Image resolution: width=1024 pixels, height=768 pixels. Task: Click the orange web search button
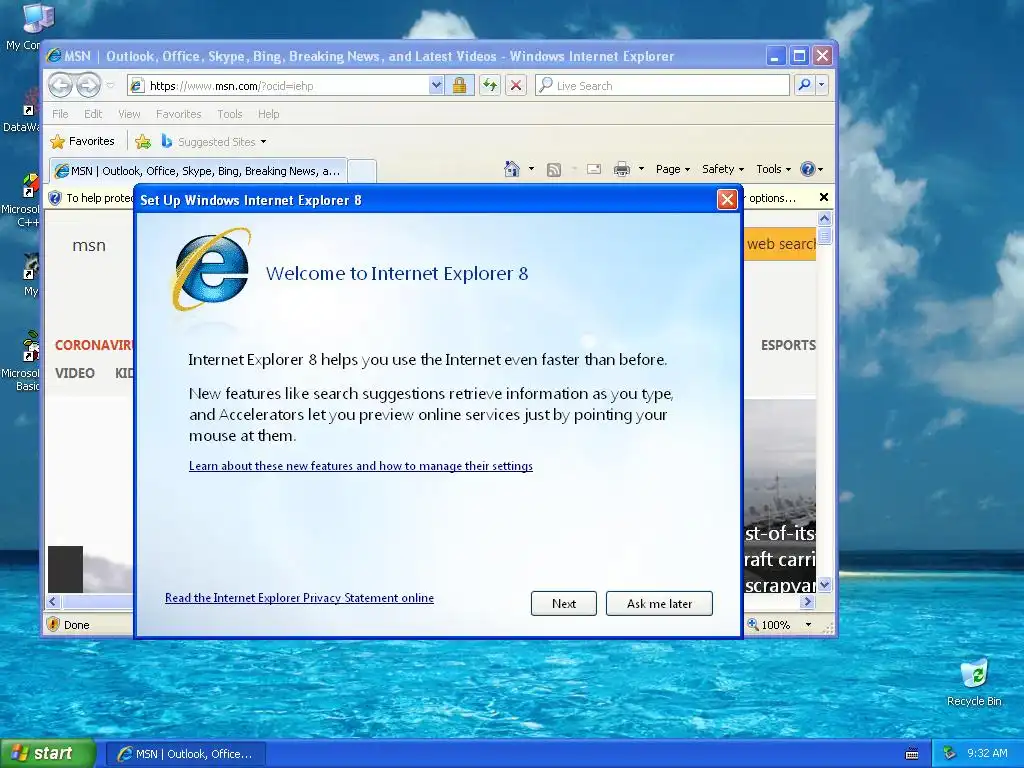(x=780, y=244)
